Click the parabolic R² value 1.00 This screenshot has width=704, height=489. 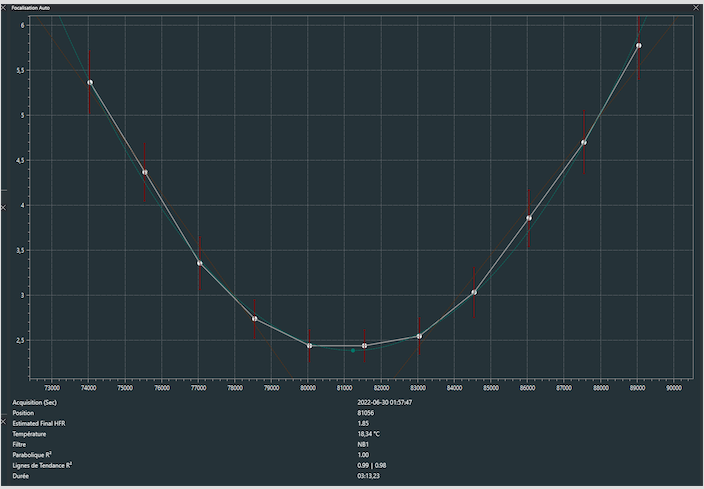pos(363,455)
